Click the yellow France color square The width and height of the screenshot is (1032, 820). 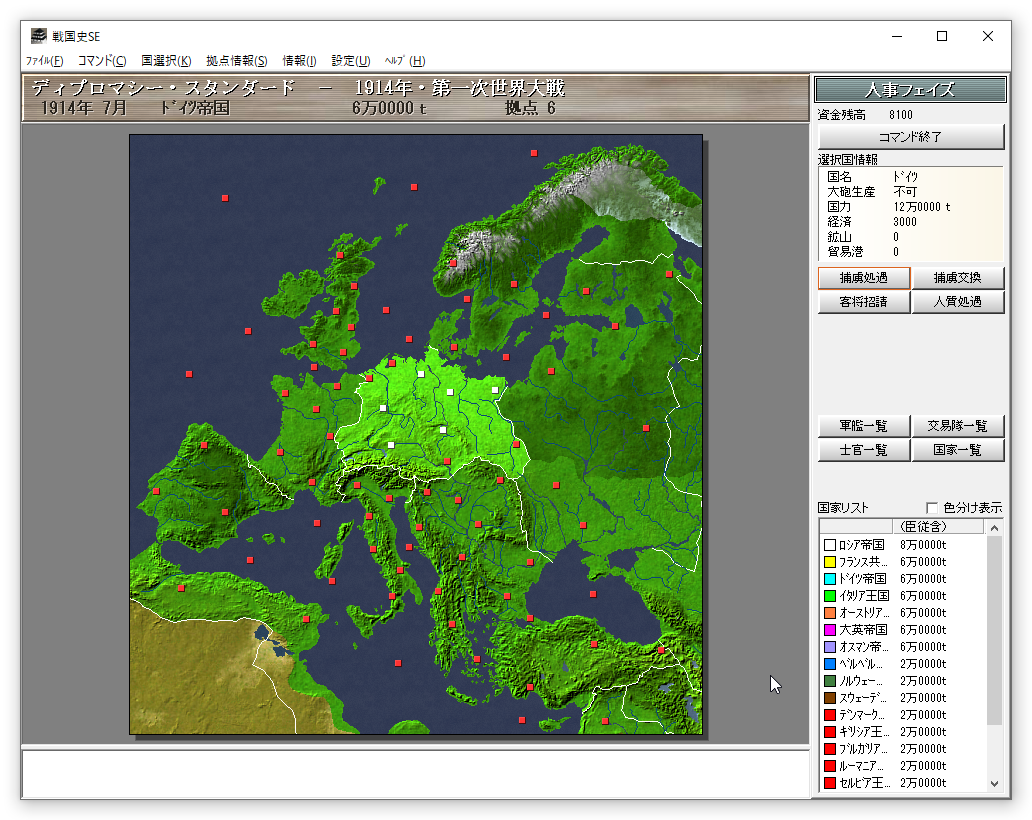click(829, 562)
